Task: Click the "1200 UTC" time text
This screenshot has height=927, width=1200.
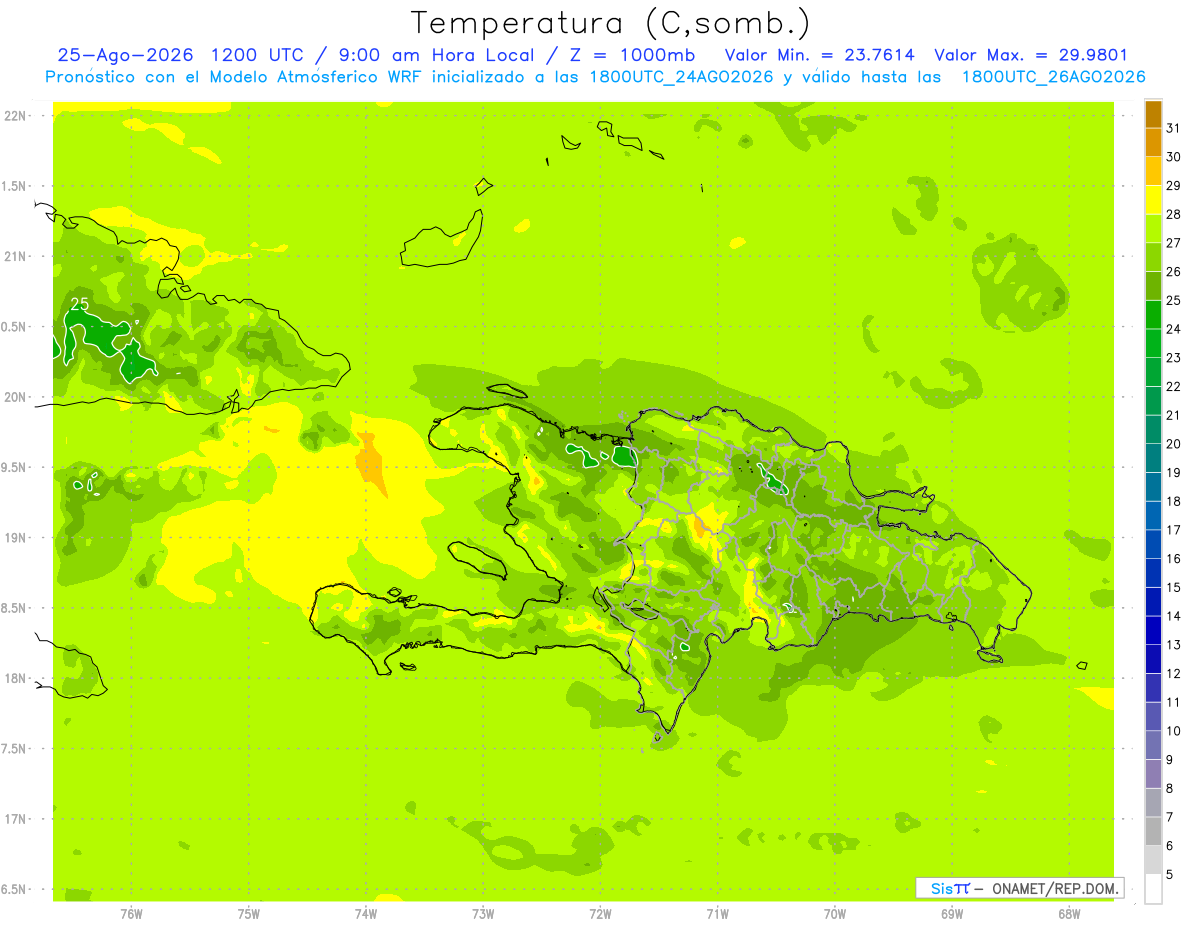Action: pyautogui.click(x=256, y=55)
